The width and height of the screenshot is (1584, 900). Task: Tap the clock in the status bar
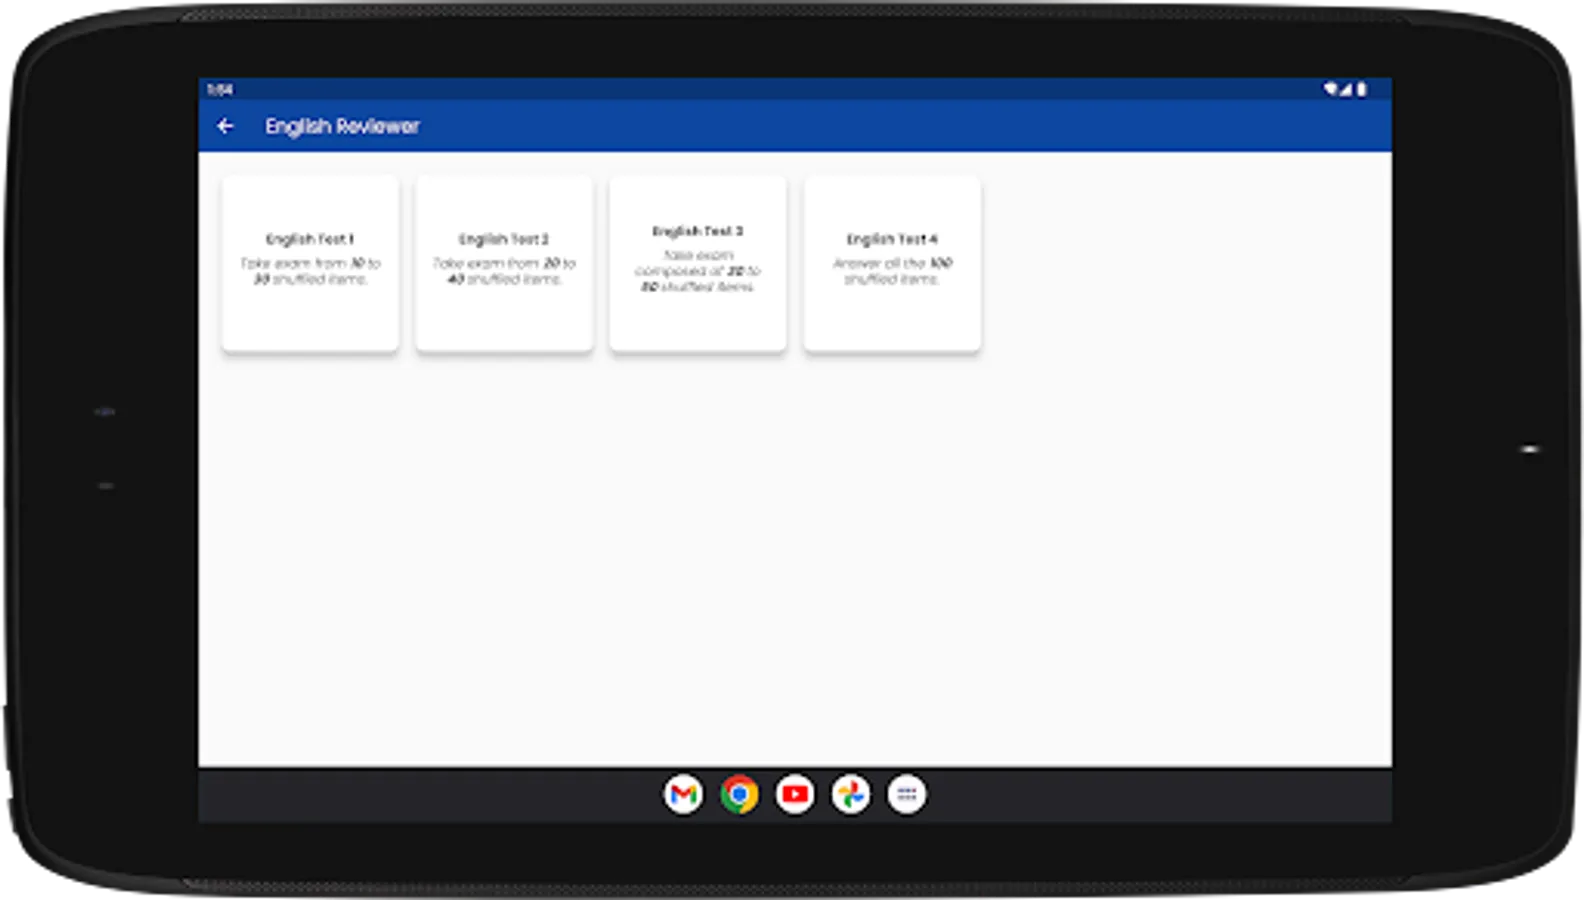click(220, 89)
